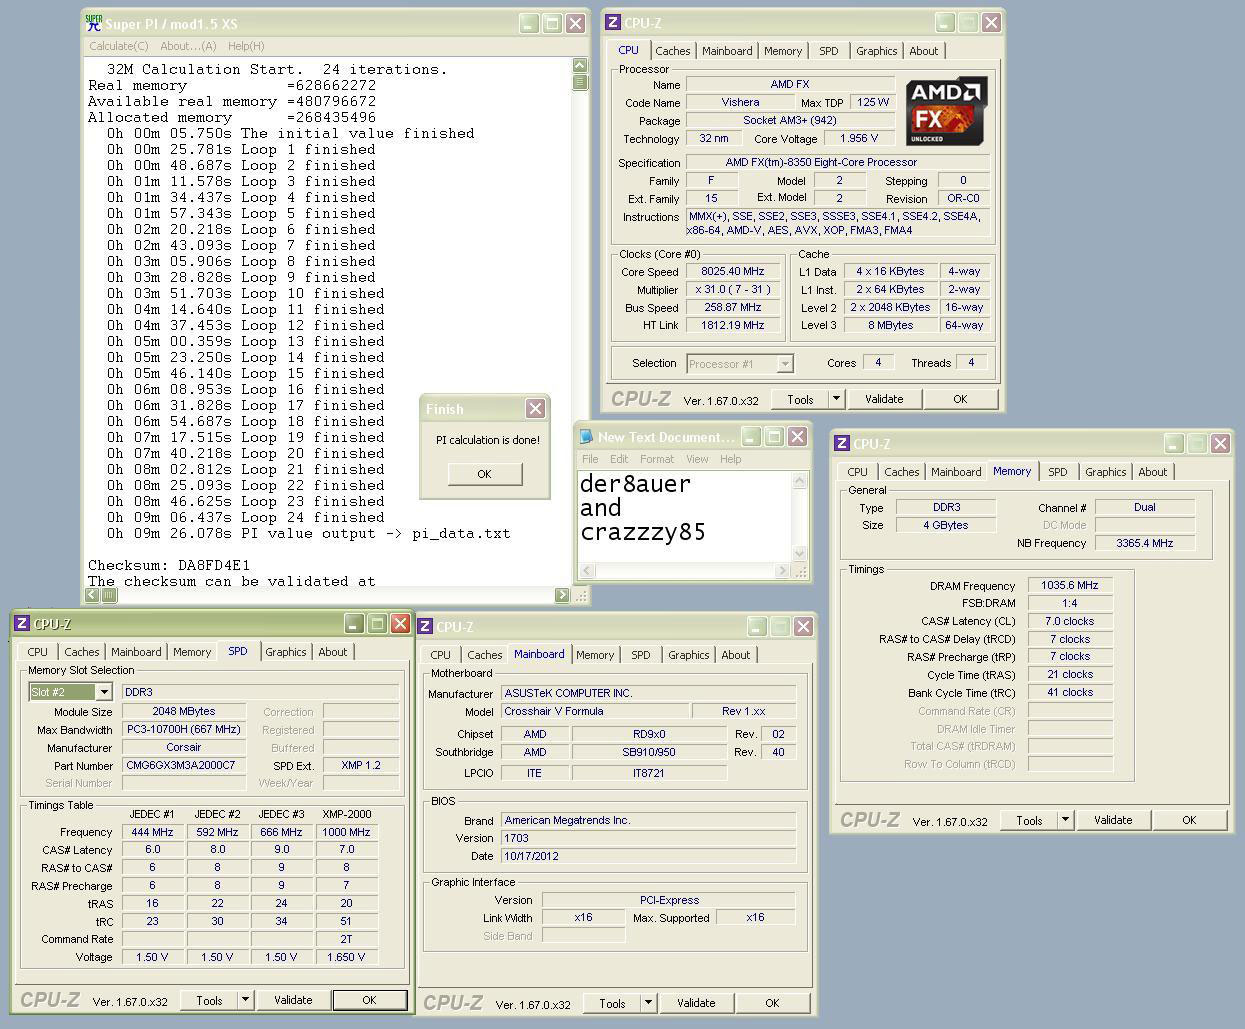Click the AMD FX Unlocked logo
The image size is (1245, 1029).
click(946, 110)
